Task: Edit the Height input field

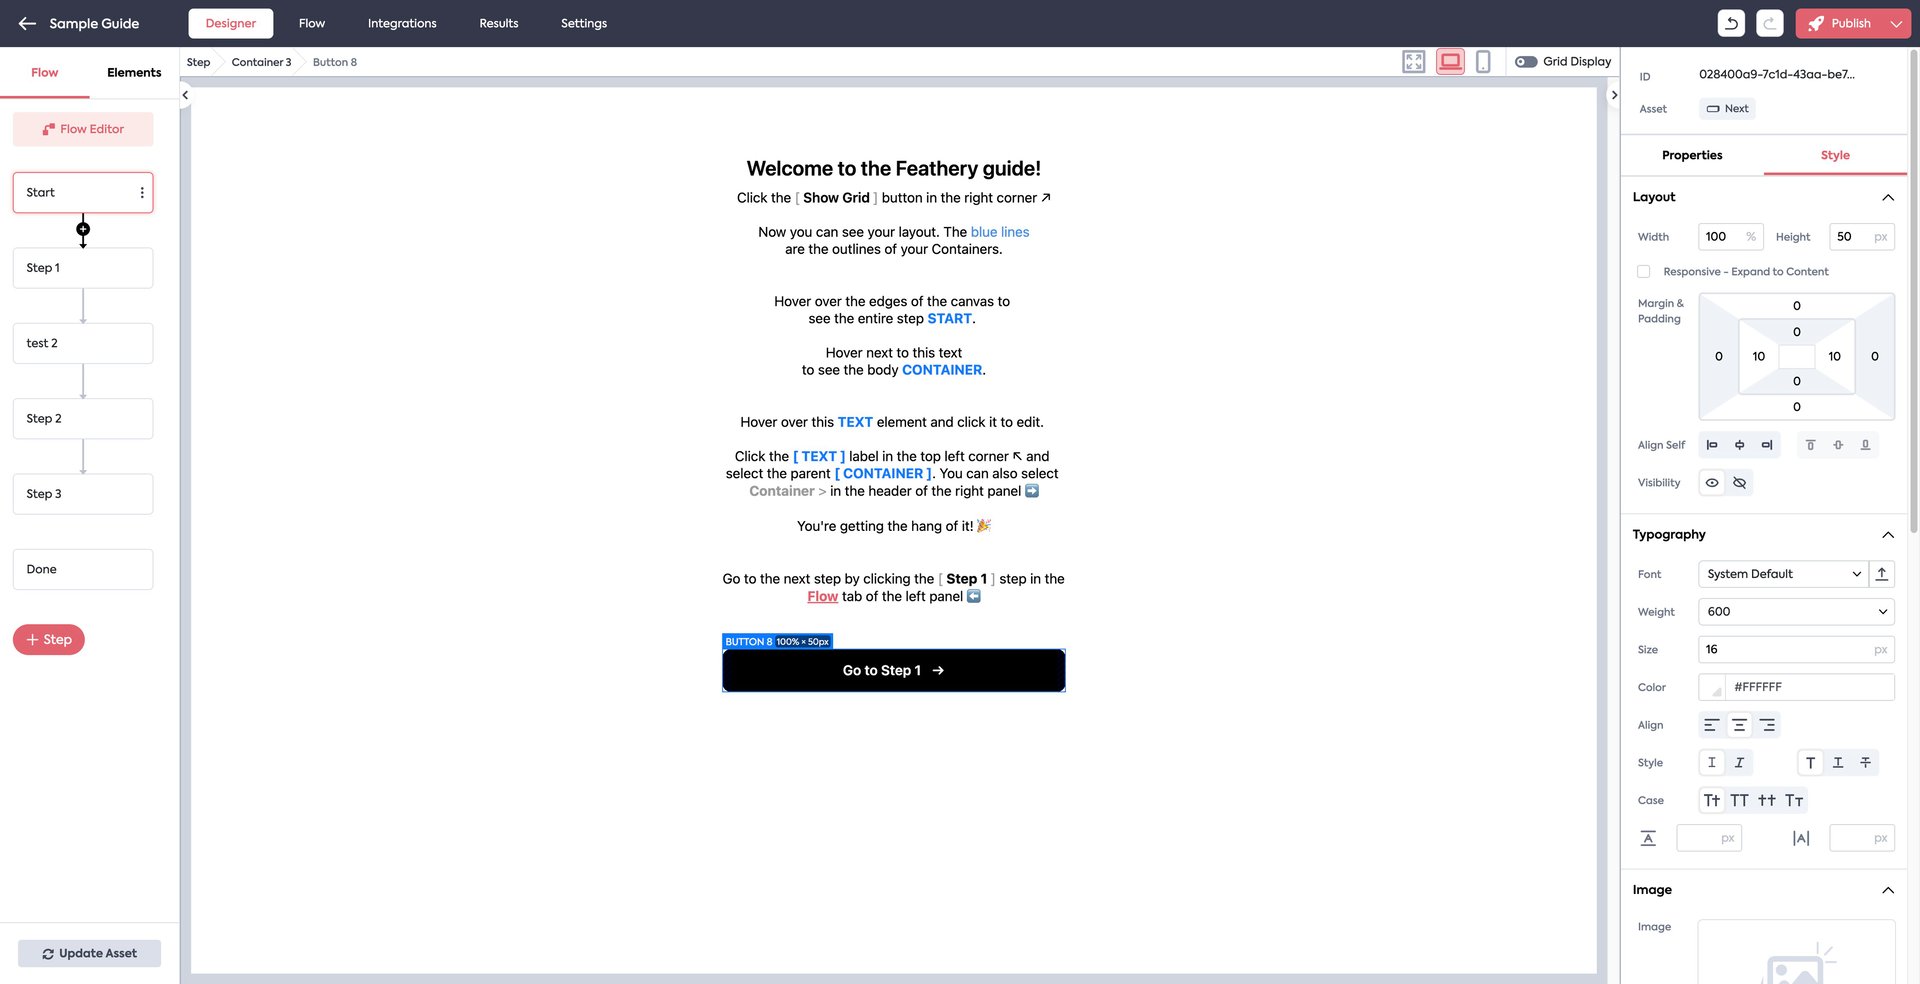Action: [1861, 237]
